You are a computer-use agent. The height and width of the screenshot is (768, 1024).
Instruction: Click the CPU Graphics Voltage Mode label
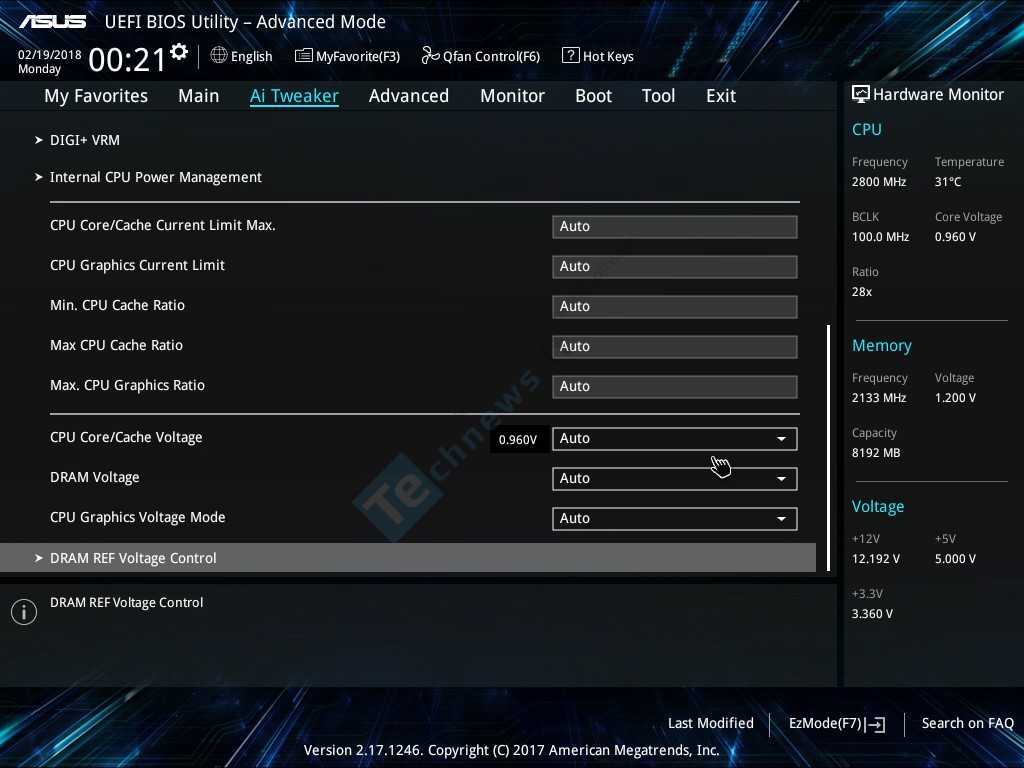138,517
